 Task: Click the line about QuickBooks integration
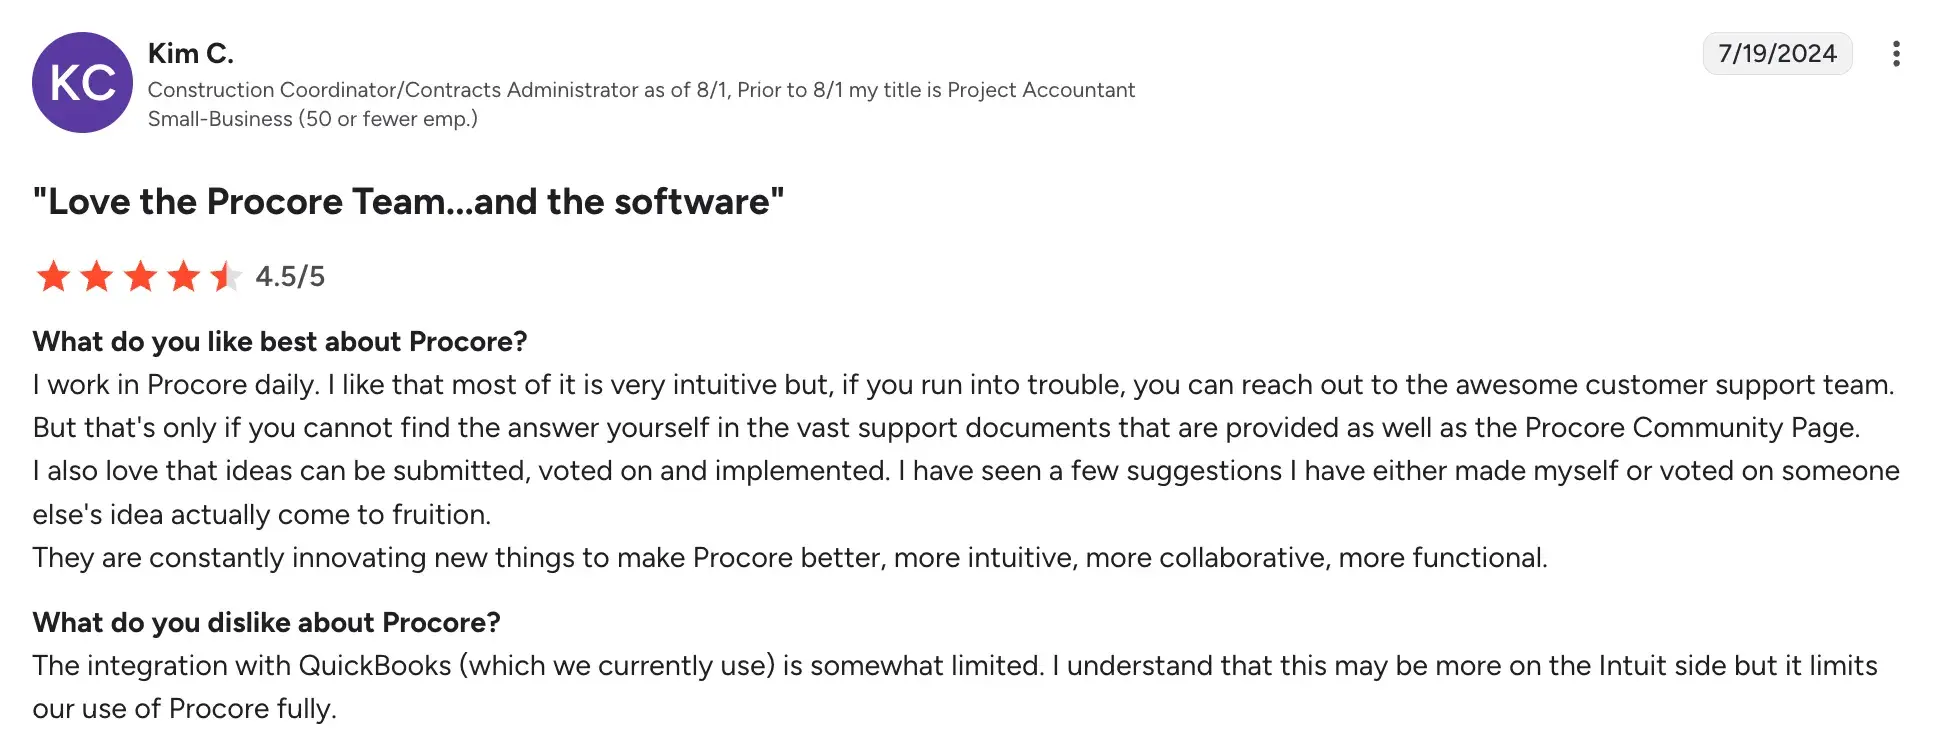pos(954,666)
